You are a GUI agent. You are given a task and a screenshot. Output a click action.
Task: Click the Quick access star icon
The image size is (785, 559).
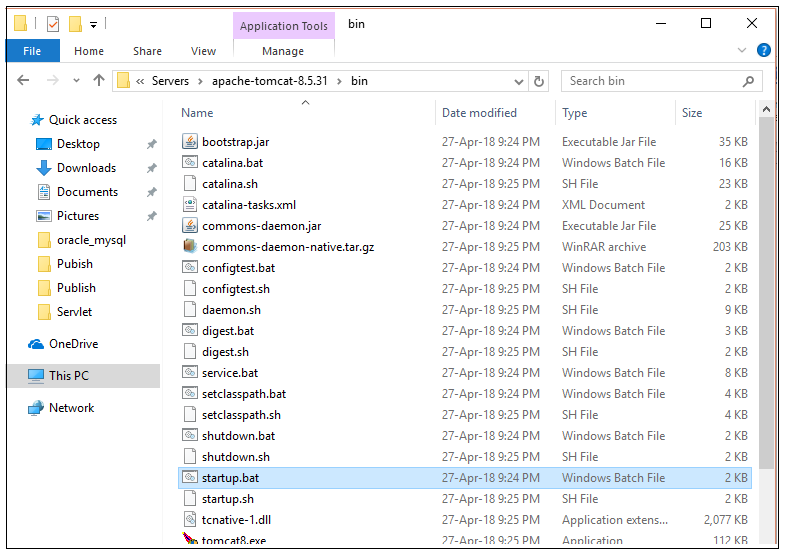tap(37, 120)
